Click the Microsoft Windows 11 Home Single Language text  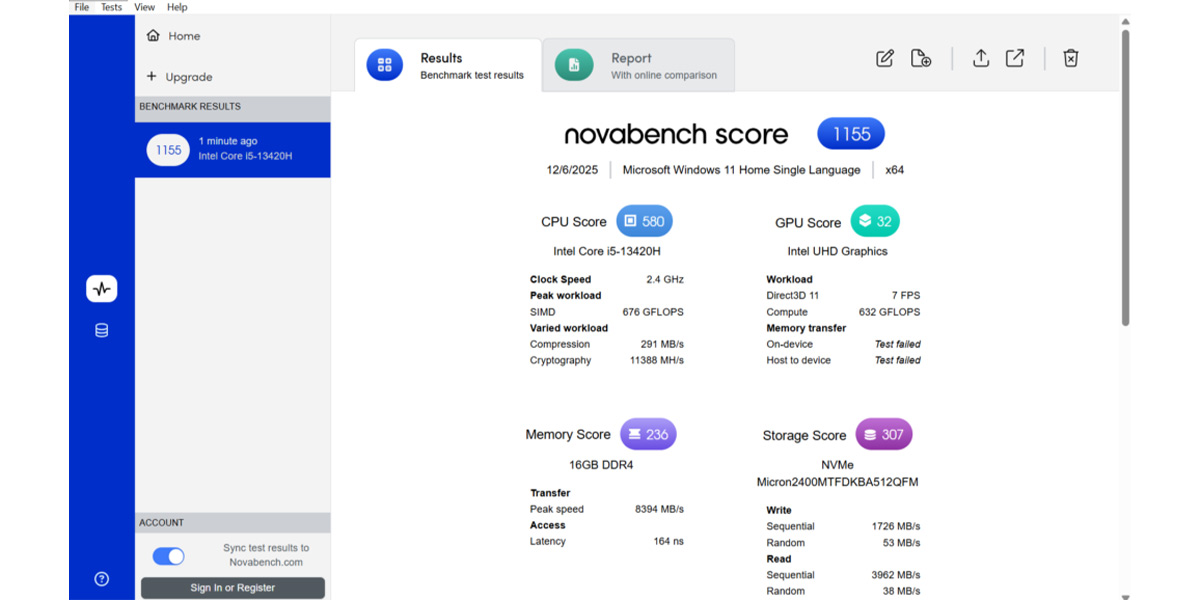[x=741, y=170]
